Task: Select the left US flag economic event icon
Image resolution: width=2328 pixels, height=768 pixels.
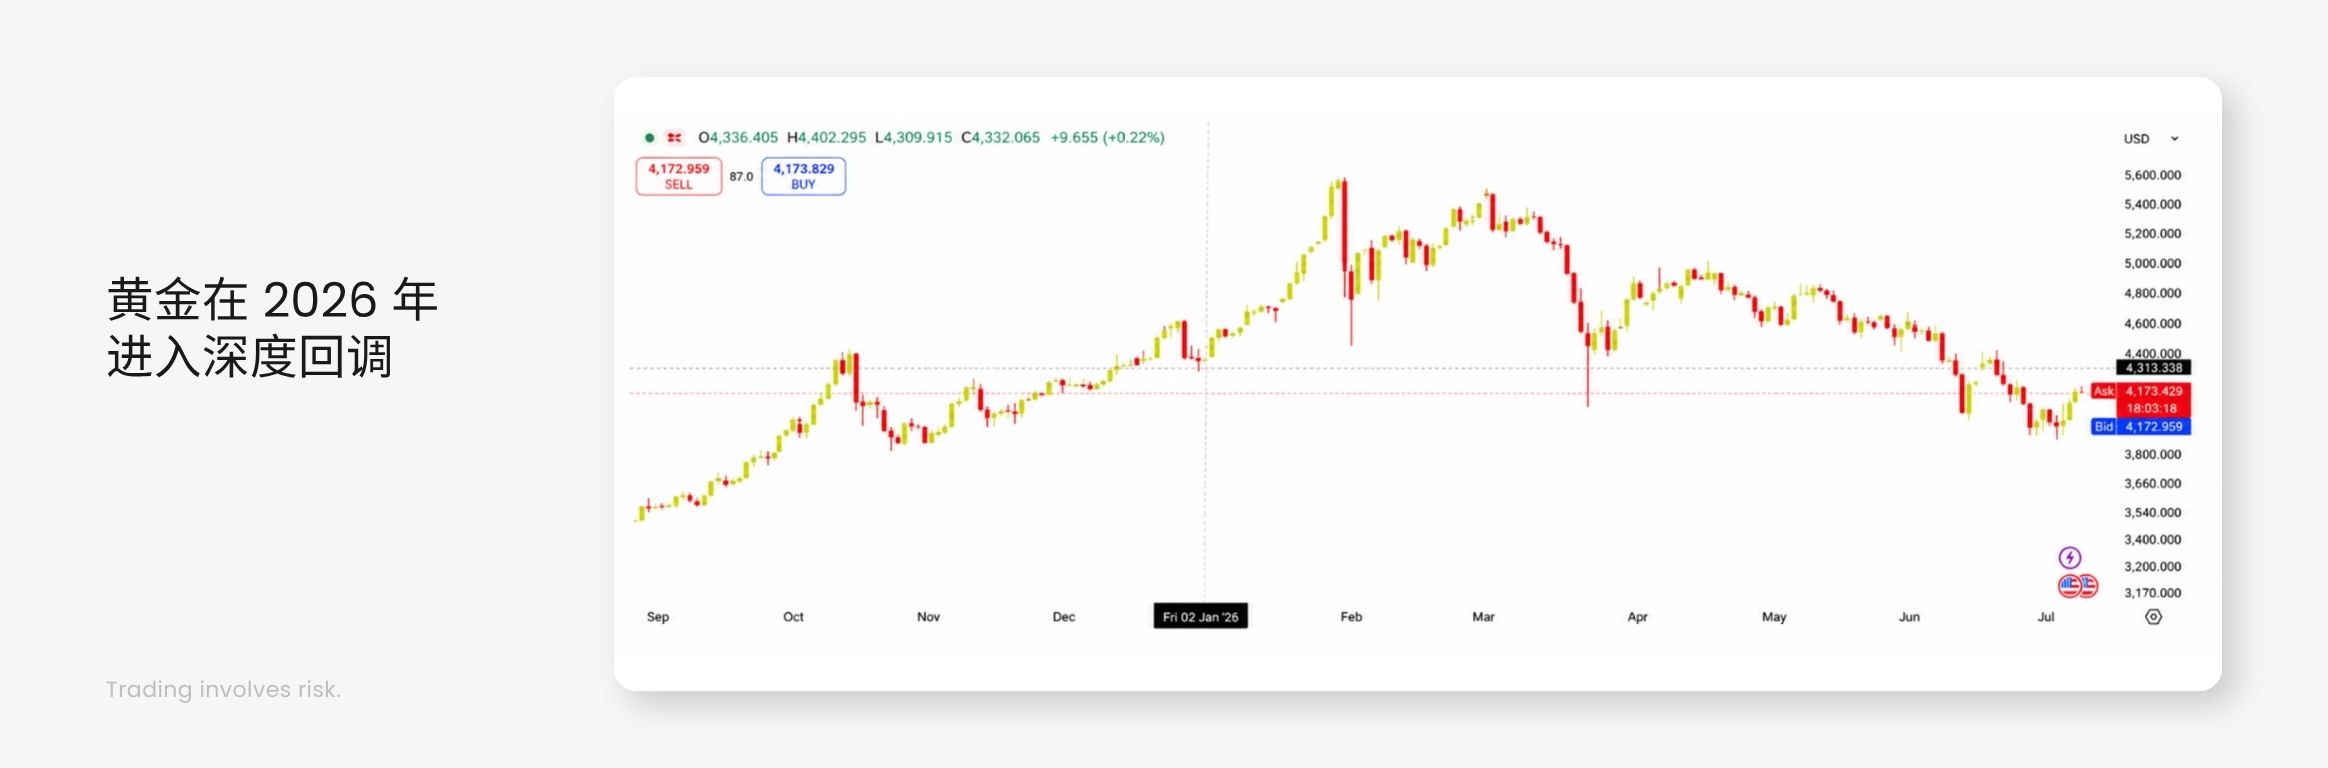Action: tap(2069, 585)
